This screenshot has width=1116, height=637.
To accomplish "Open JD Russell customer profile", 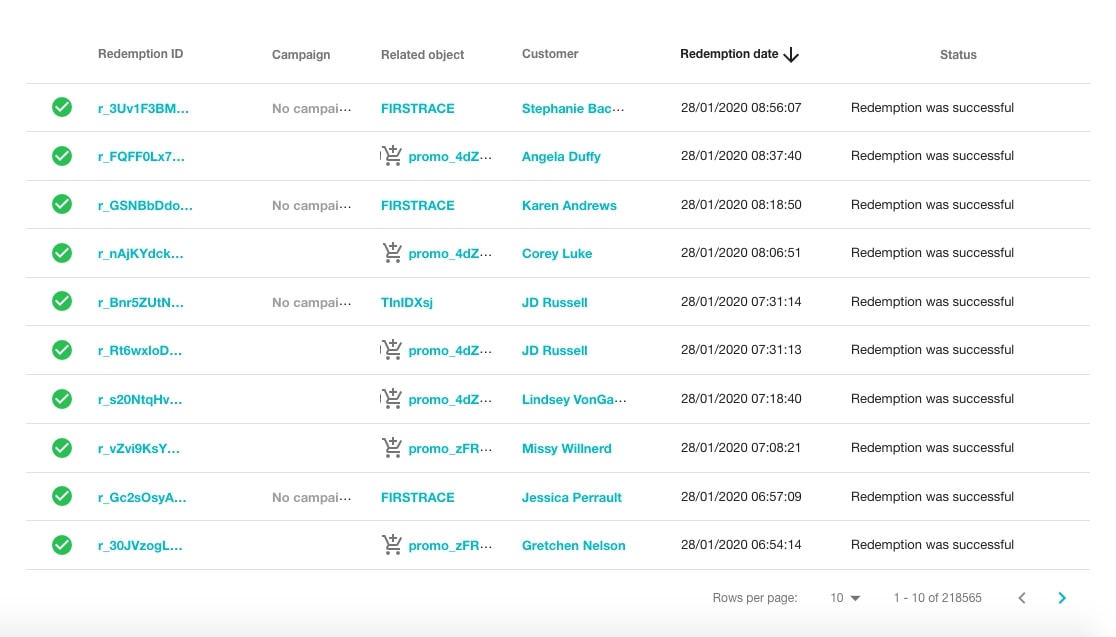I will (x=554, y=301).
